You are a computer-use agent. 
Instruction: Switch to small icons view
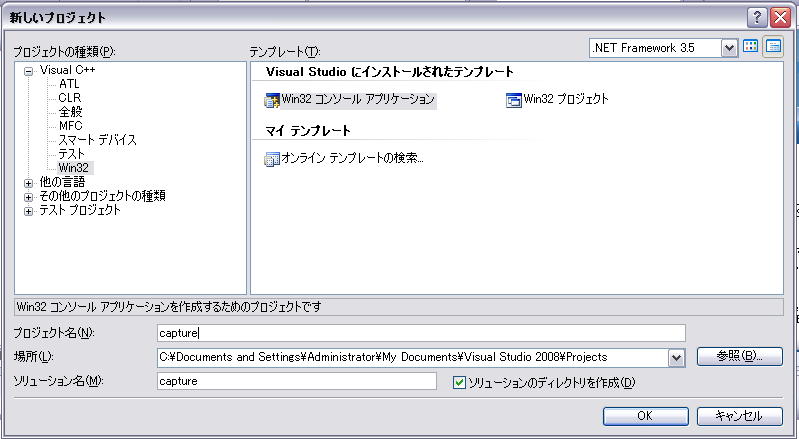(x=773, y=46)
